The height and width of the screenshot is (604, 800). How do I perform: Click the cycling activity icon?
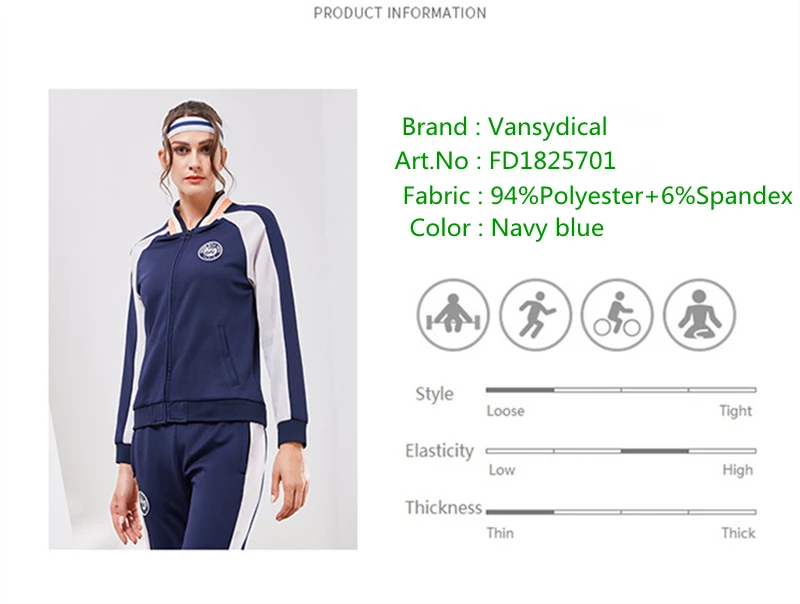click(617, 315)
